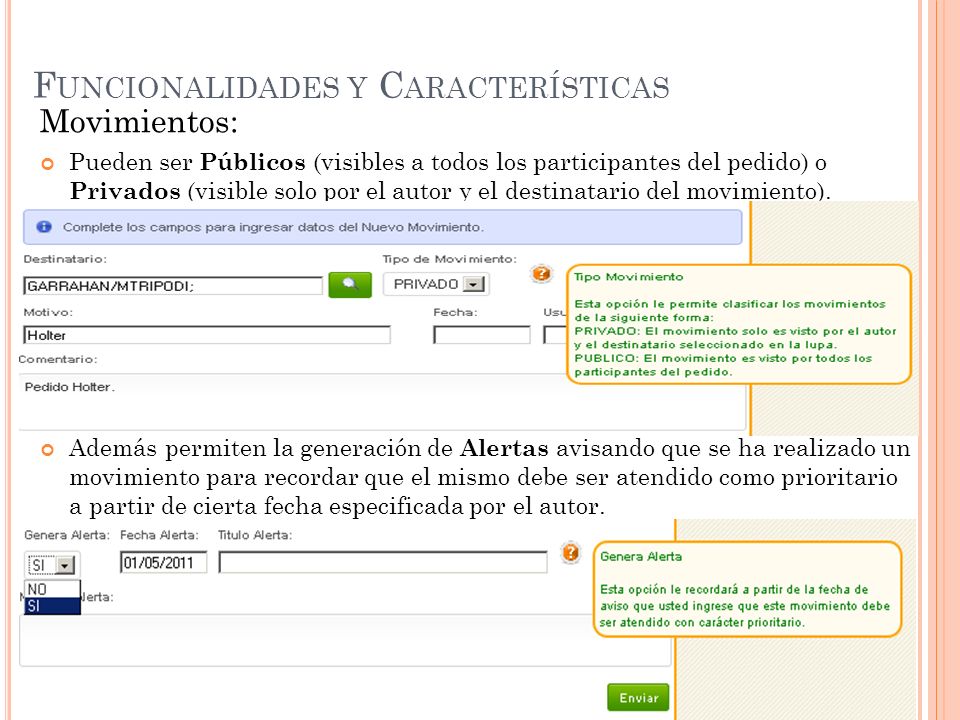Select SI in the Genera Alerta list
The height and width of the screenshot is (720, 960).
(x=52, y=606)
